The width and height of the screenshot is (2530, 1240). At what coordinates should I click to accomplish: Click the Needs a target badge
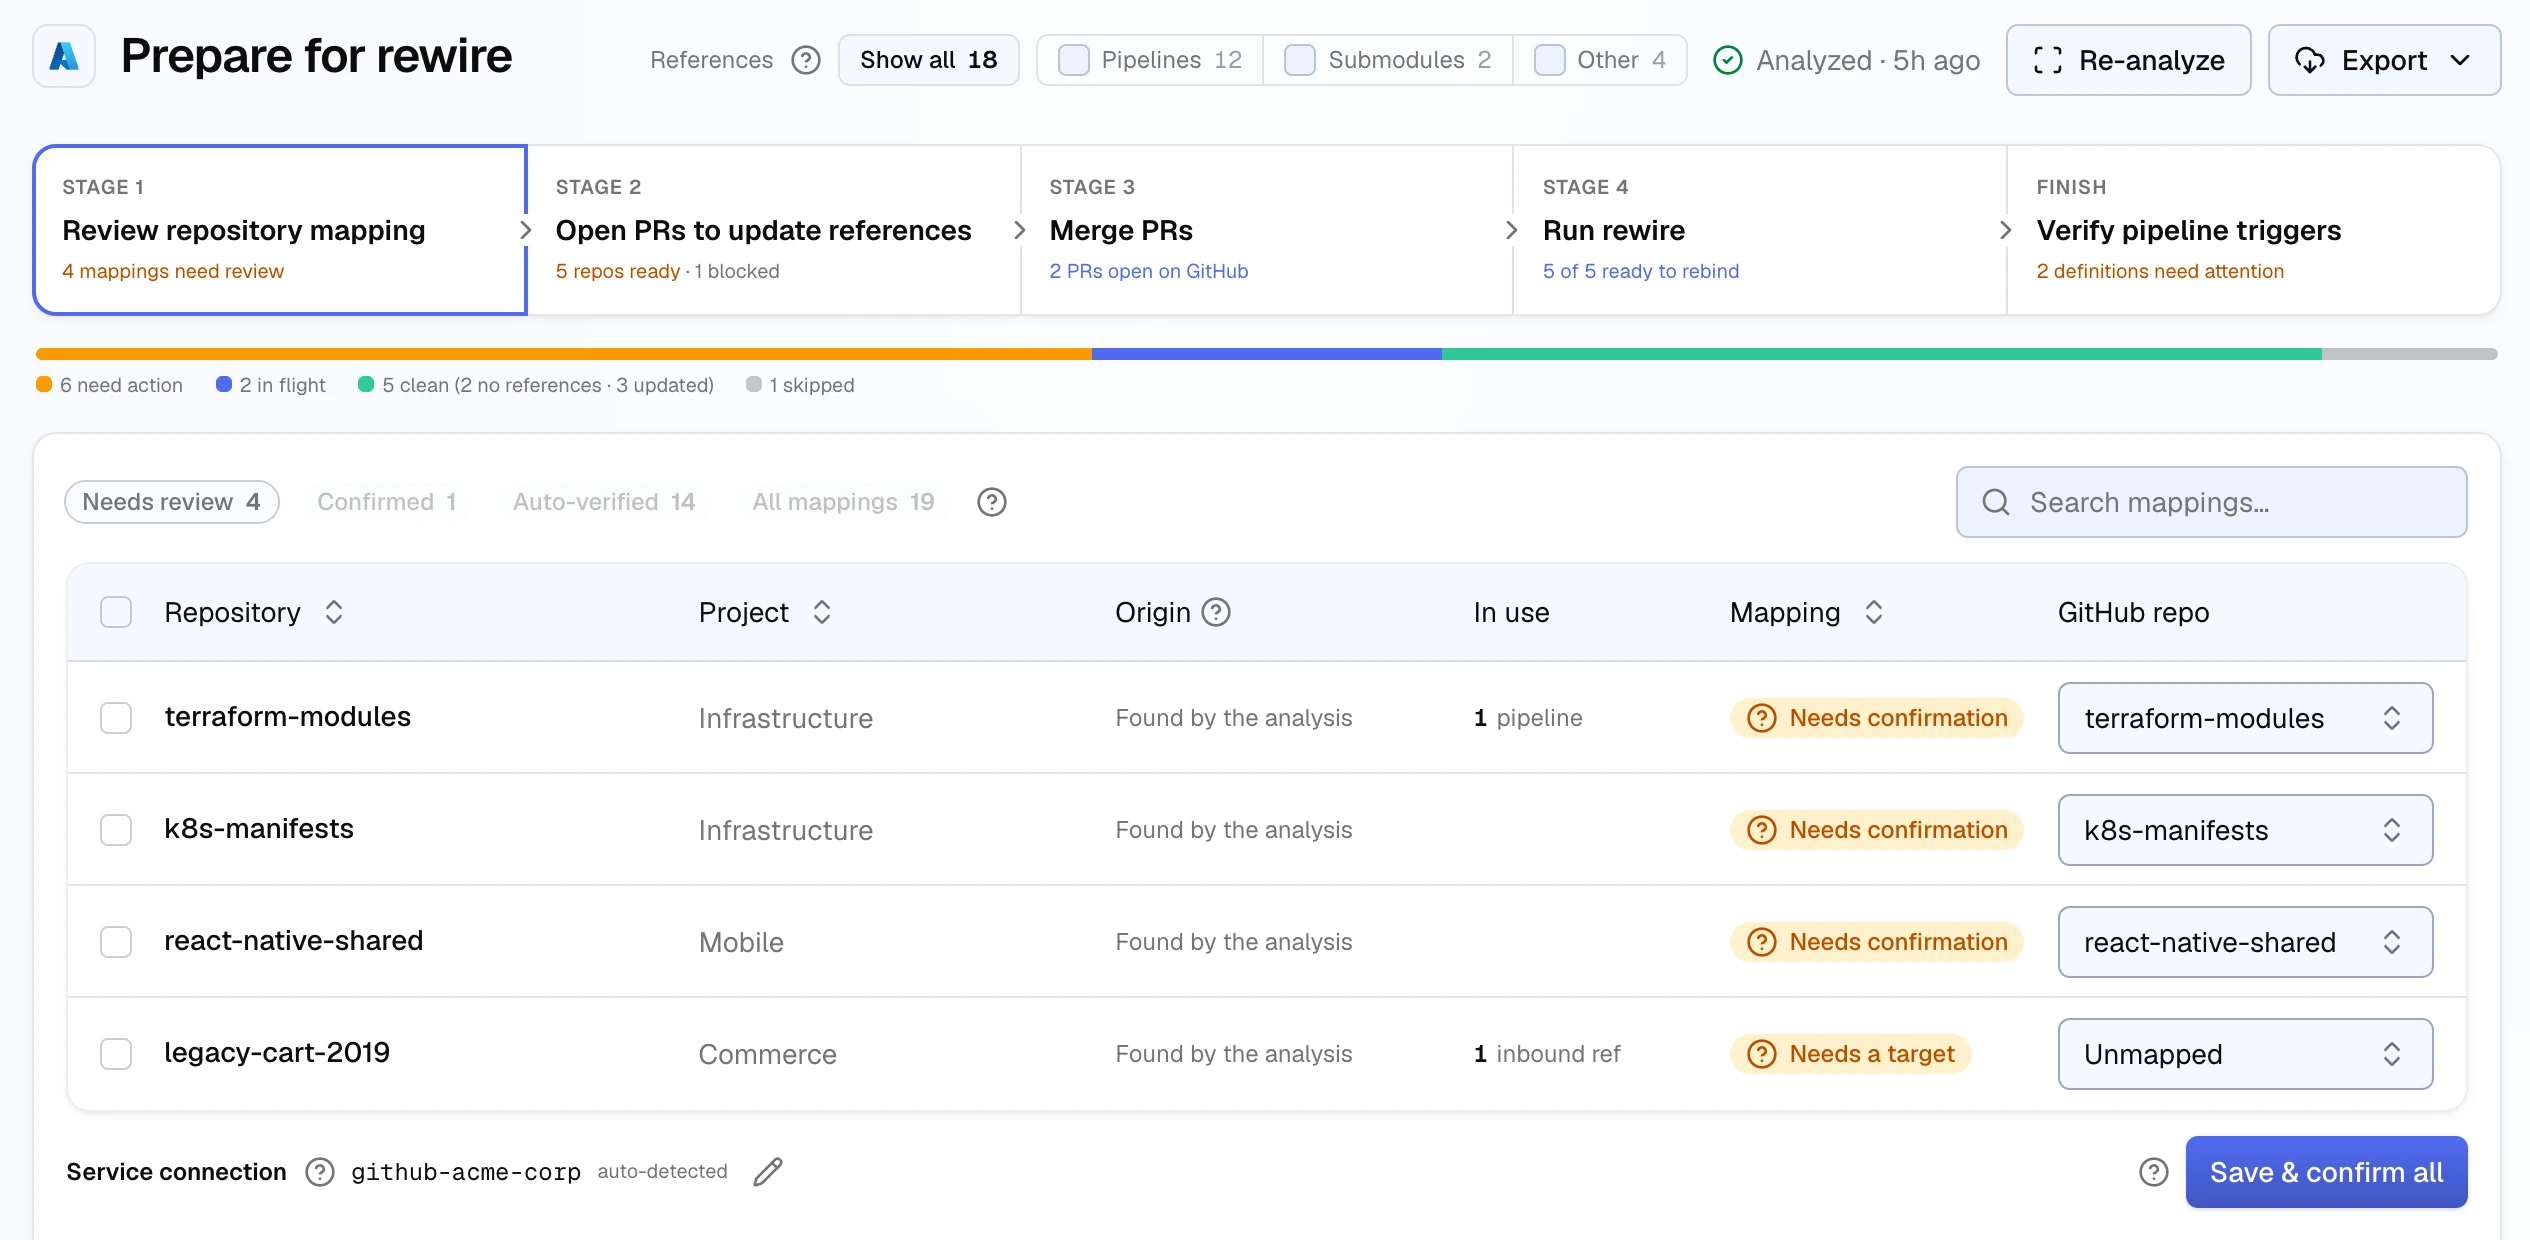1851,1054
